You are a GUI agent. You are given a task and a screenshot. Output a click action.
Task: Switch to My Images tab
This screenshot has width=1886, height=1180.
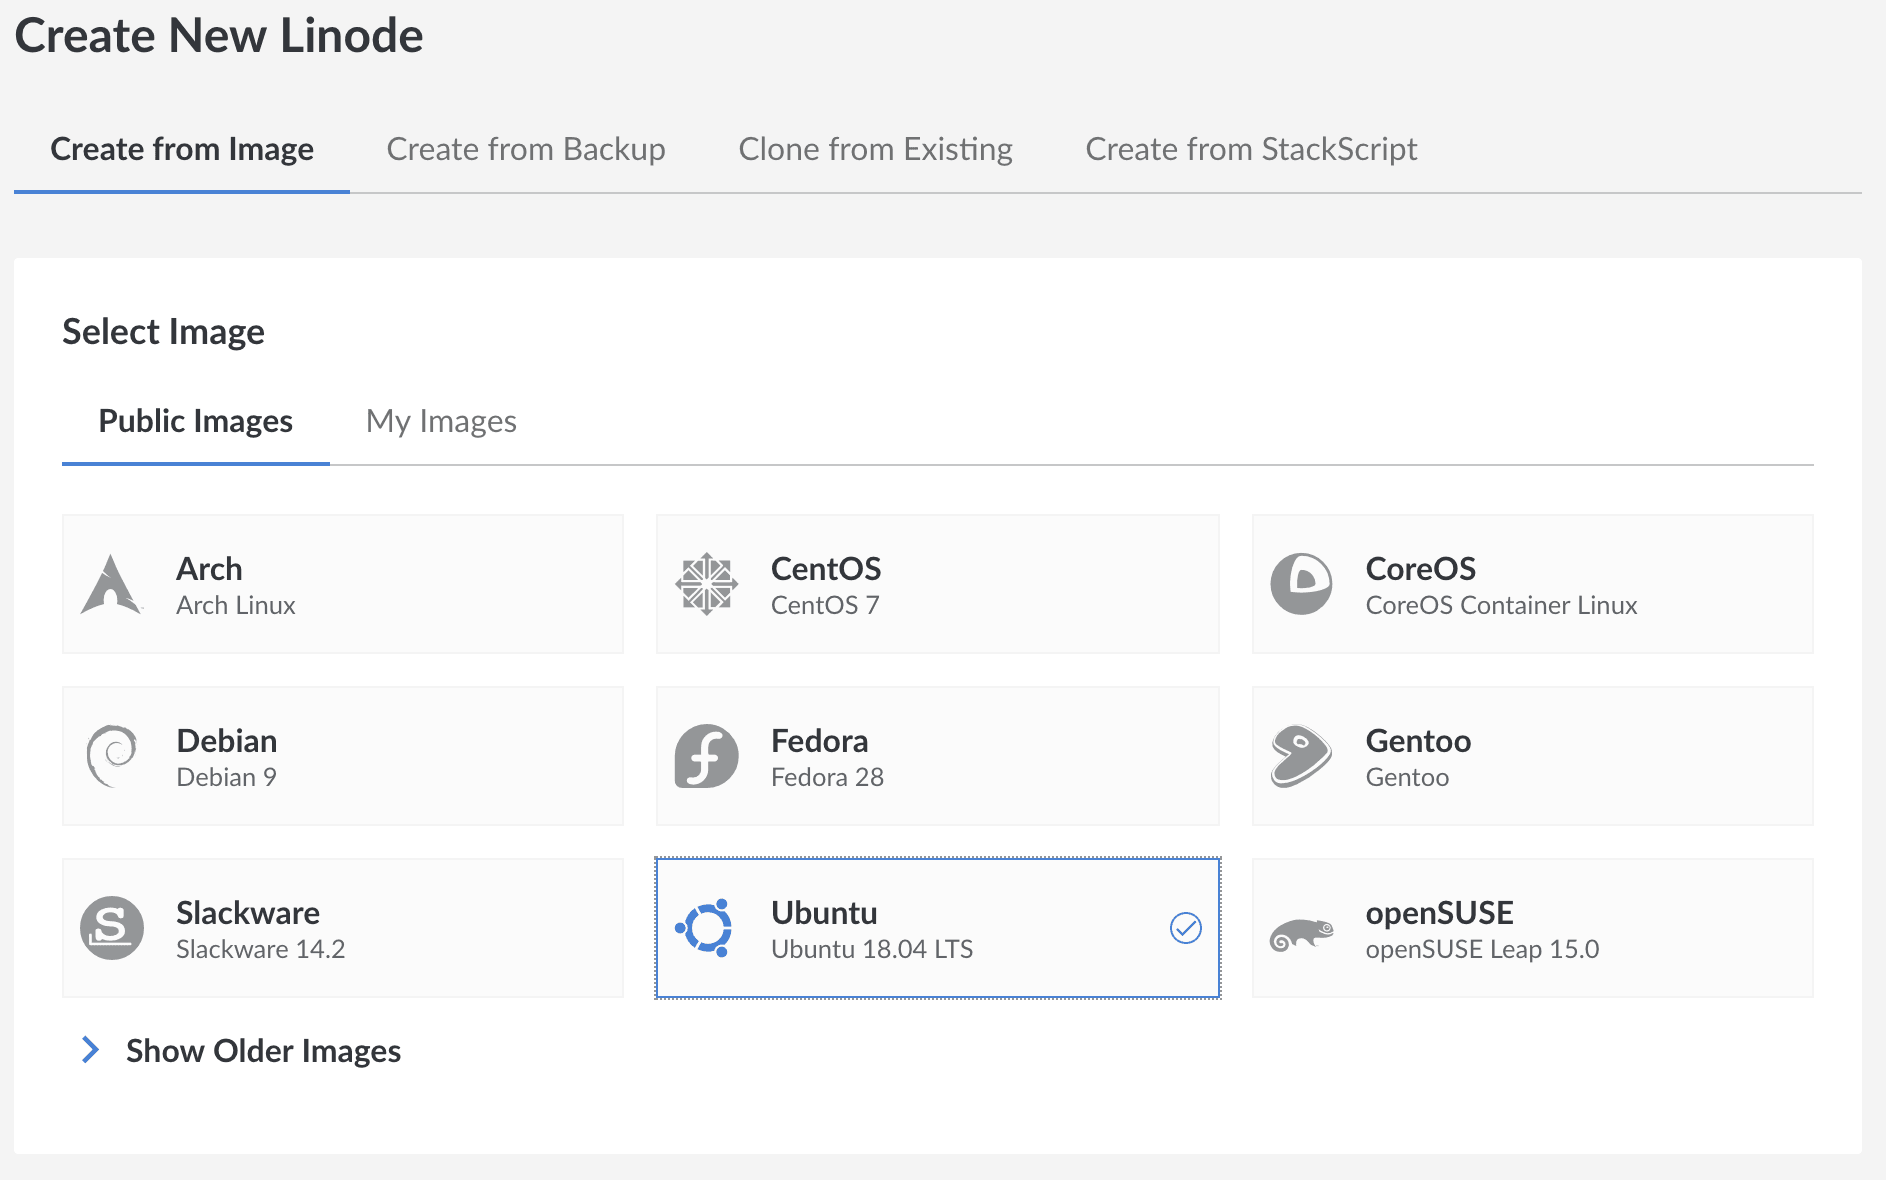(441, 421)
